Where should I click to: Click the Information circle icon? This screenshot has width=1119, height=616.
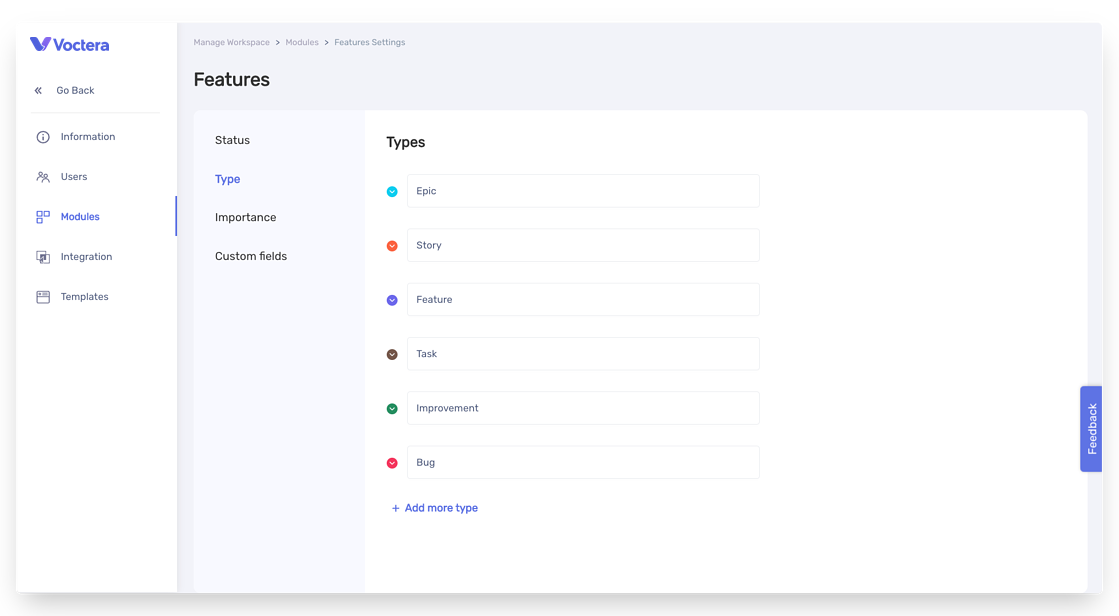[43, 137]
